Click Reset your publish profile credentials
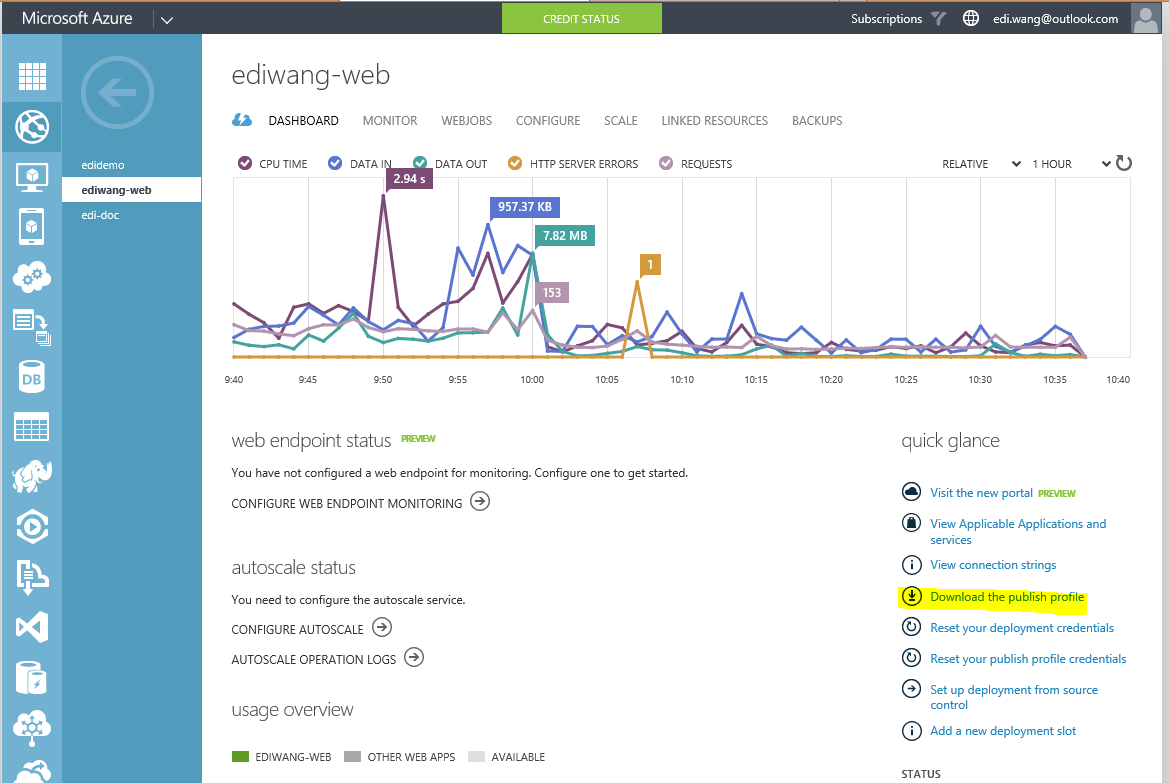1169x783 pixels. pos(1028,659)
